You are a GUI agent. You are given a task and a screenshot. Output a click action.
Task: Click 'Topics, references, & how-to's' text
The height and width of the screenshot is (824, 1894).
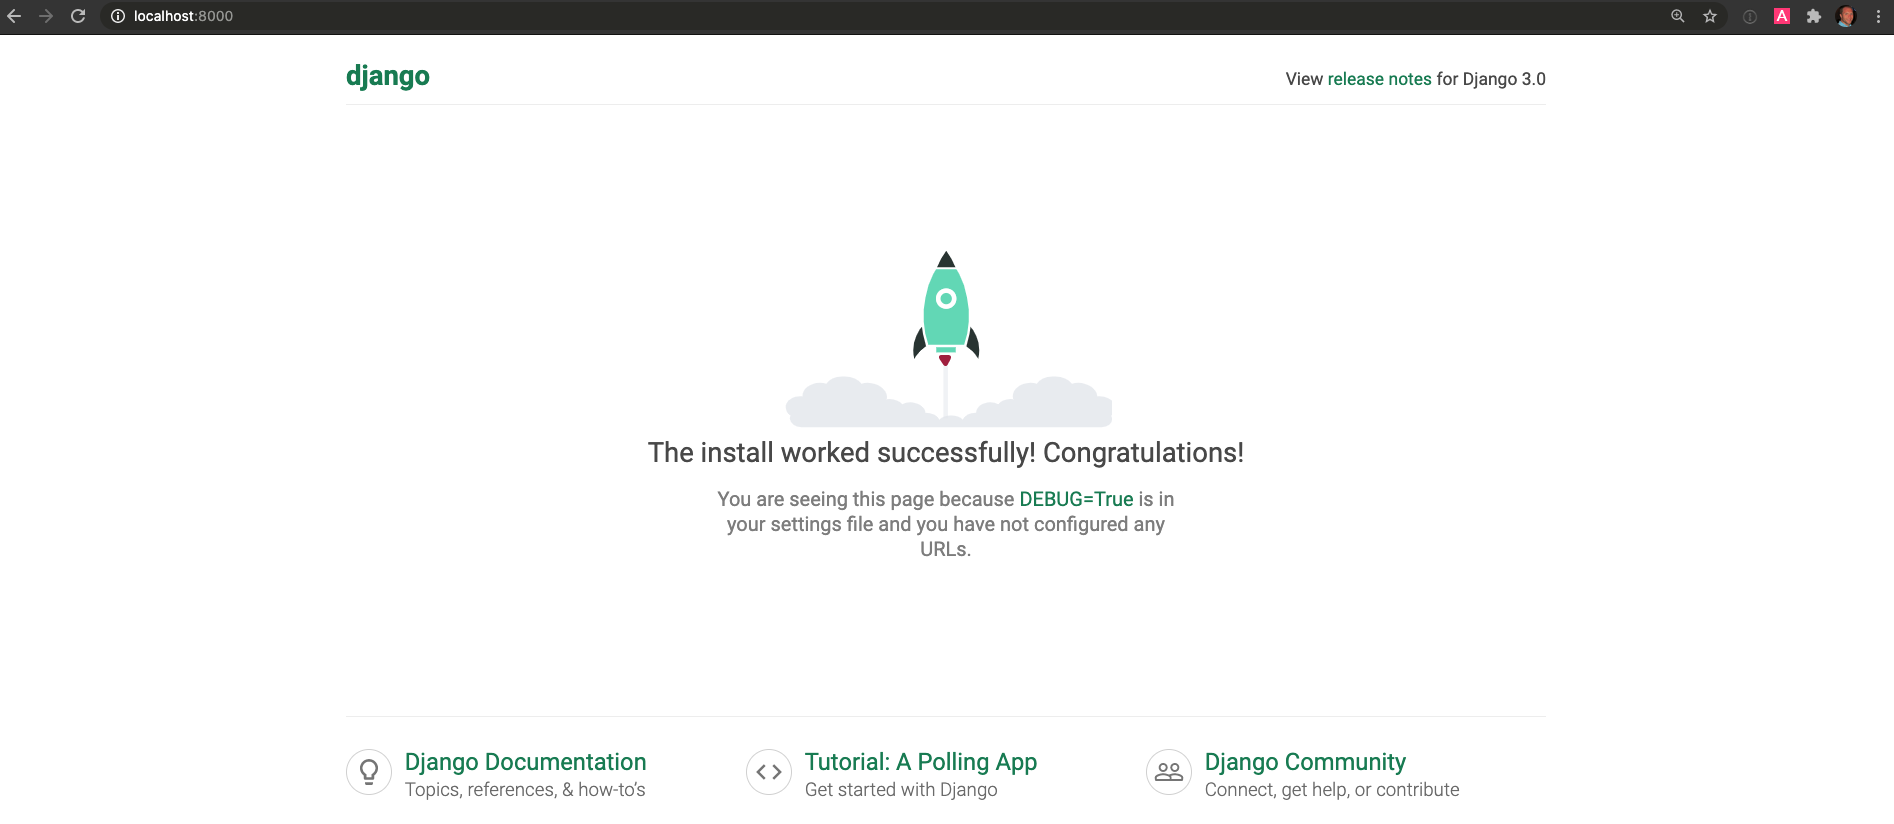pos(525,790)
